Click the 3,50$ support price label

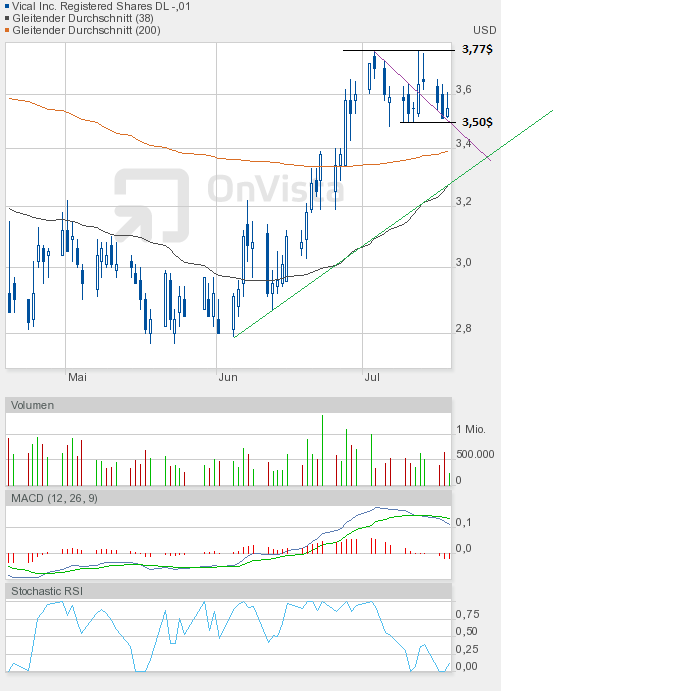(x=478, y=122)
